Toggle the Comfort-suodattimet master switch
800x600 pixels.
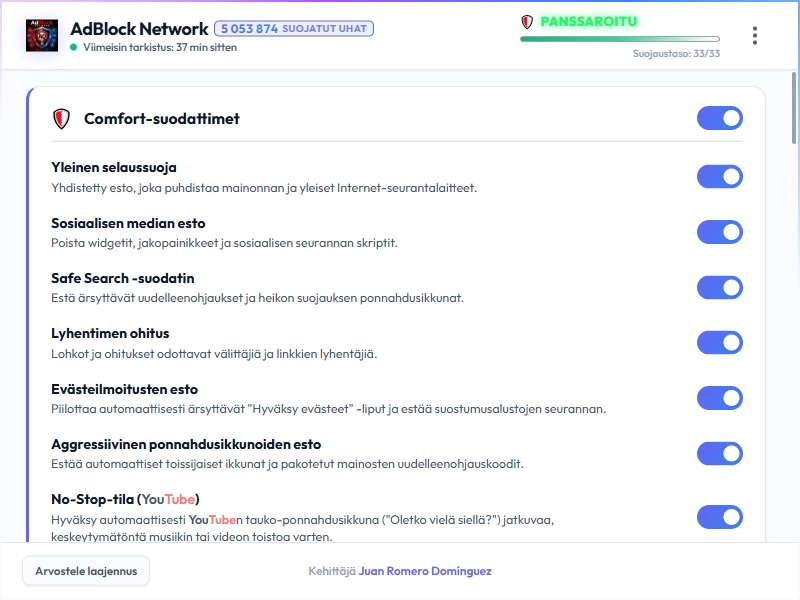tap(719, 118)
